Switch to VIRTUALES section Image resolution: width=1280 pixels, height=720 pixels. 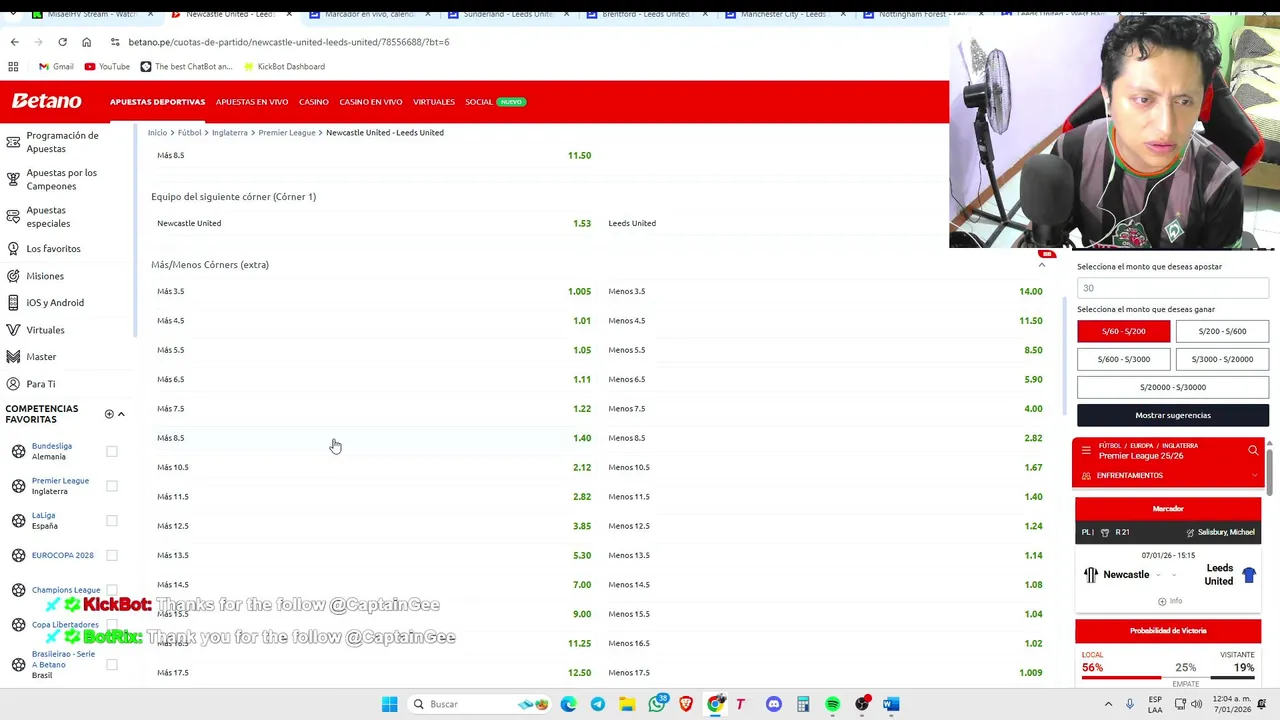click(433, 101)
